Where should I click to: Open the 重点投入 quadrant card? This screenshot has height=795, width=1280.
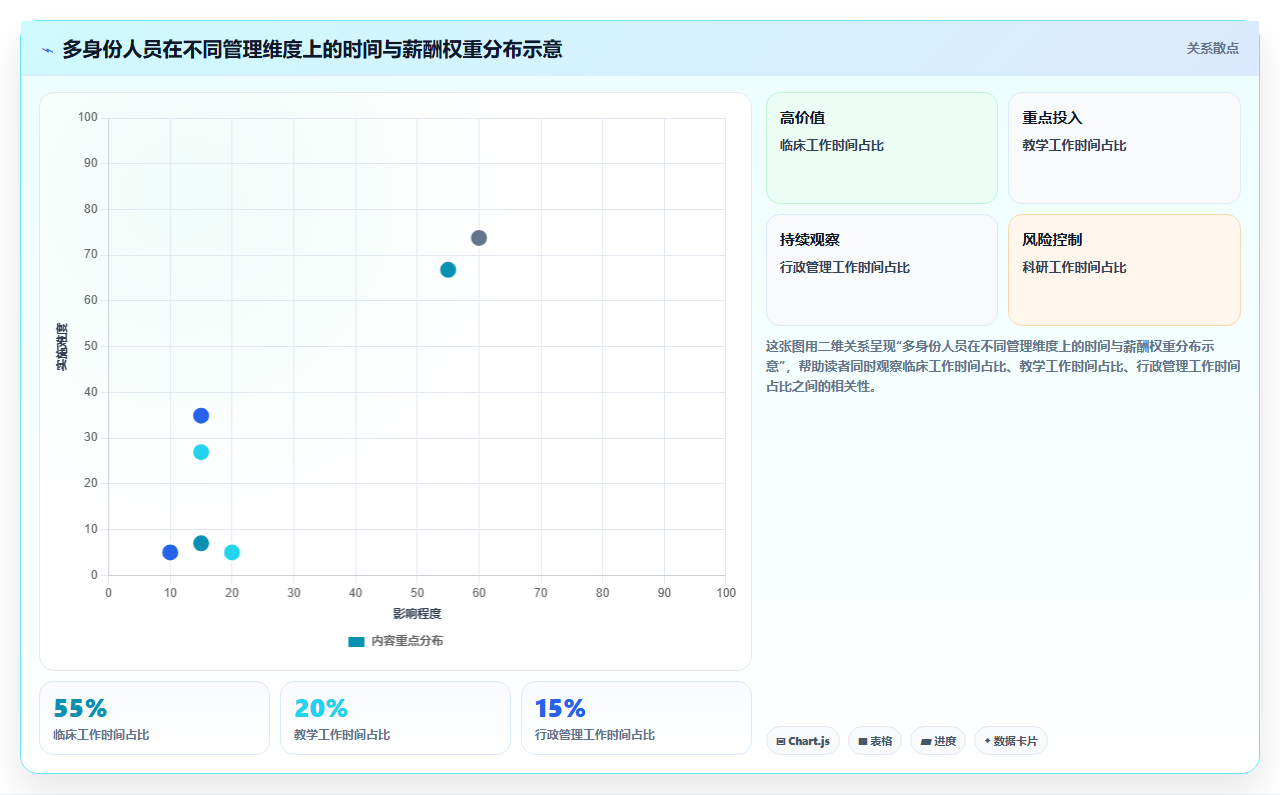1124,148
